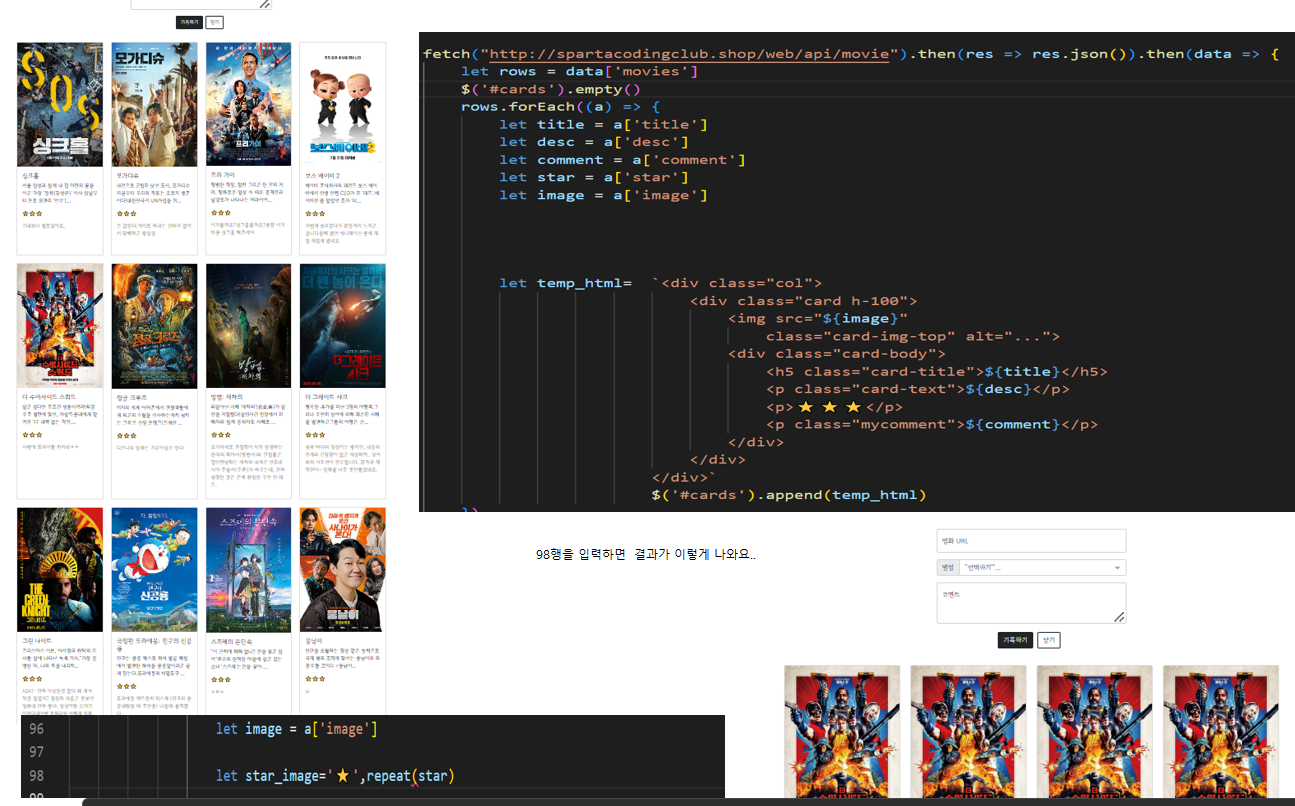Click the yellow stars in the temp_html code
Screen dimensions: 1295x806
click(829, 407)
